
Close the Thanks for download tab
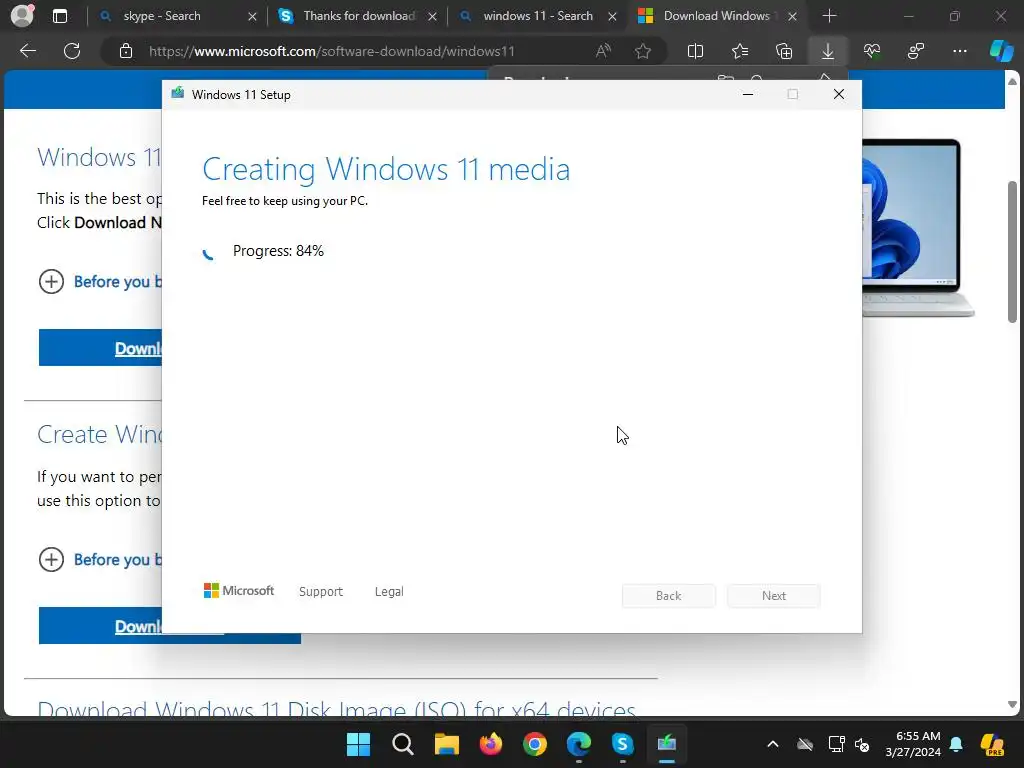click(x=432, y=16)
